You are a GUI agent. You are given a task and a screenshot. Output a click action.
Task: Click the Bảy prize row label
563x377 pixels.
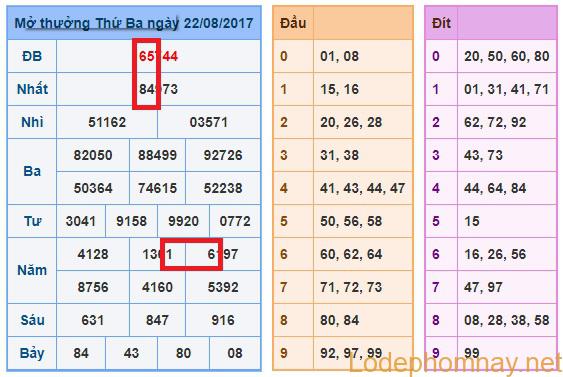click(32, 353)
